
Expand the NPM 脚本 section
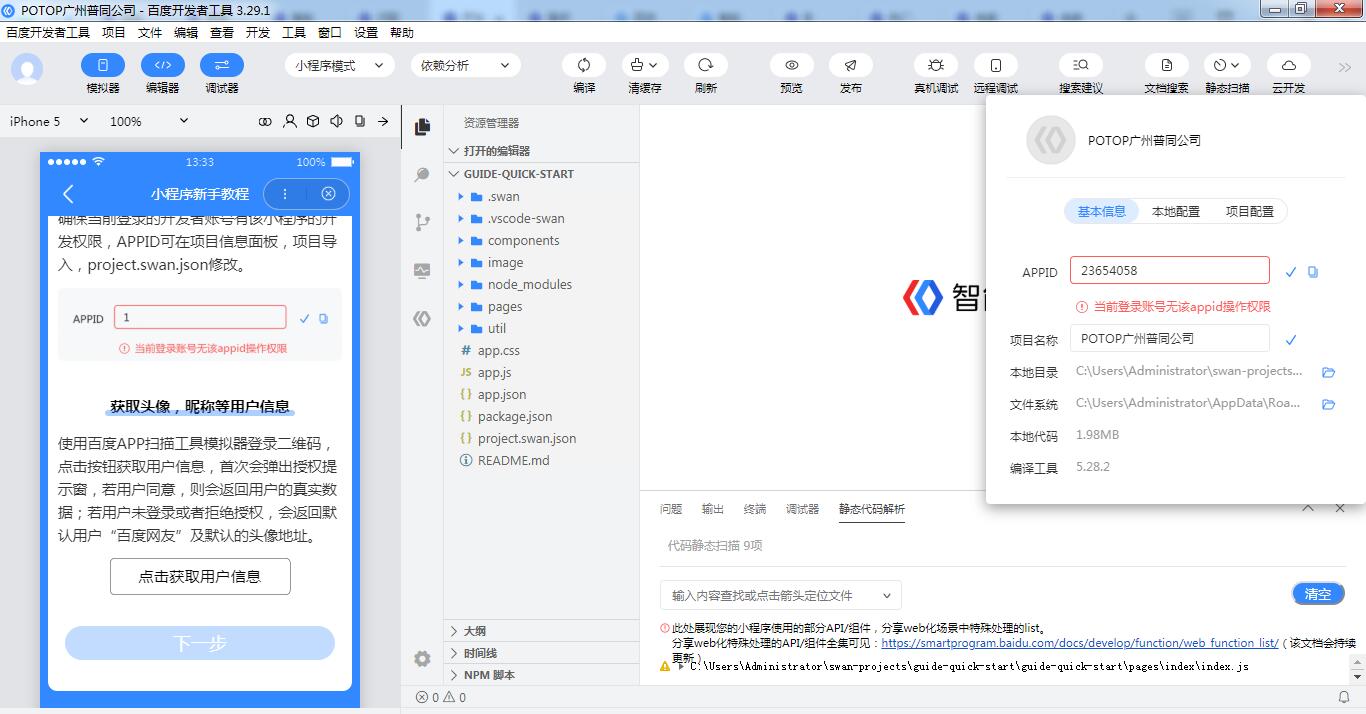coord(541,675)
